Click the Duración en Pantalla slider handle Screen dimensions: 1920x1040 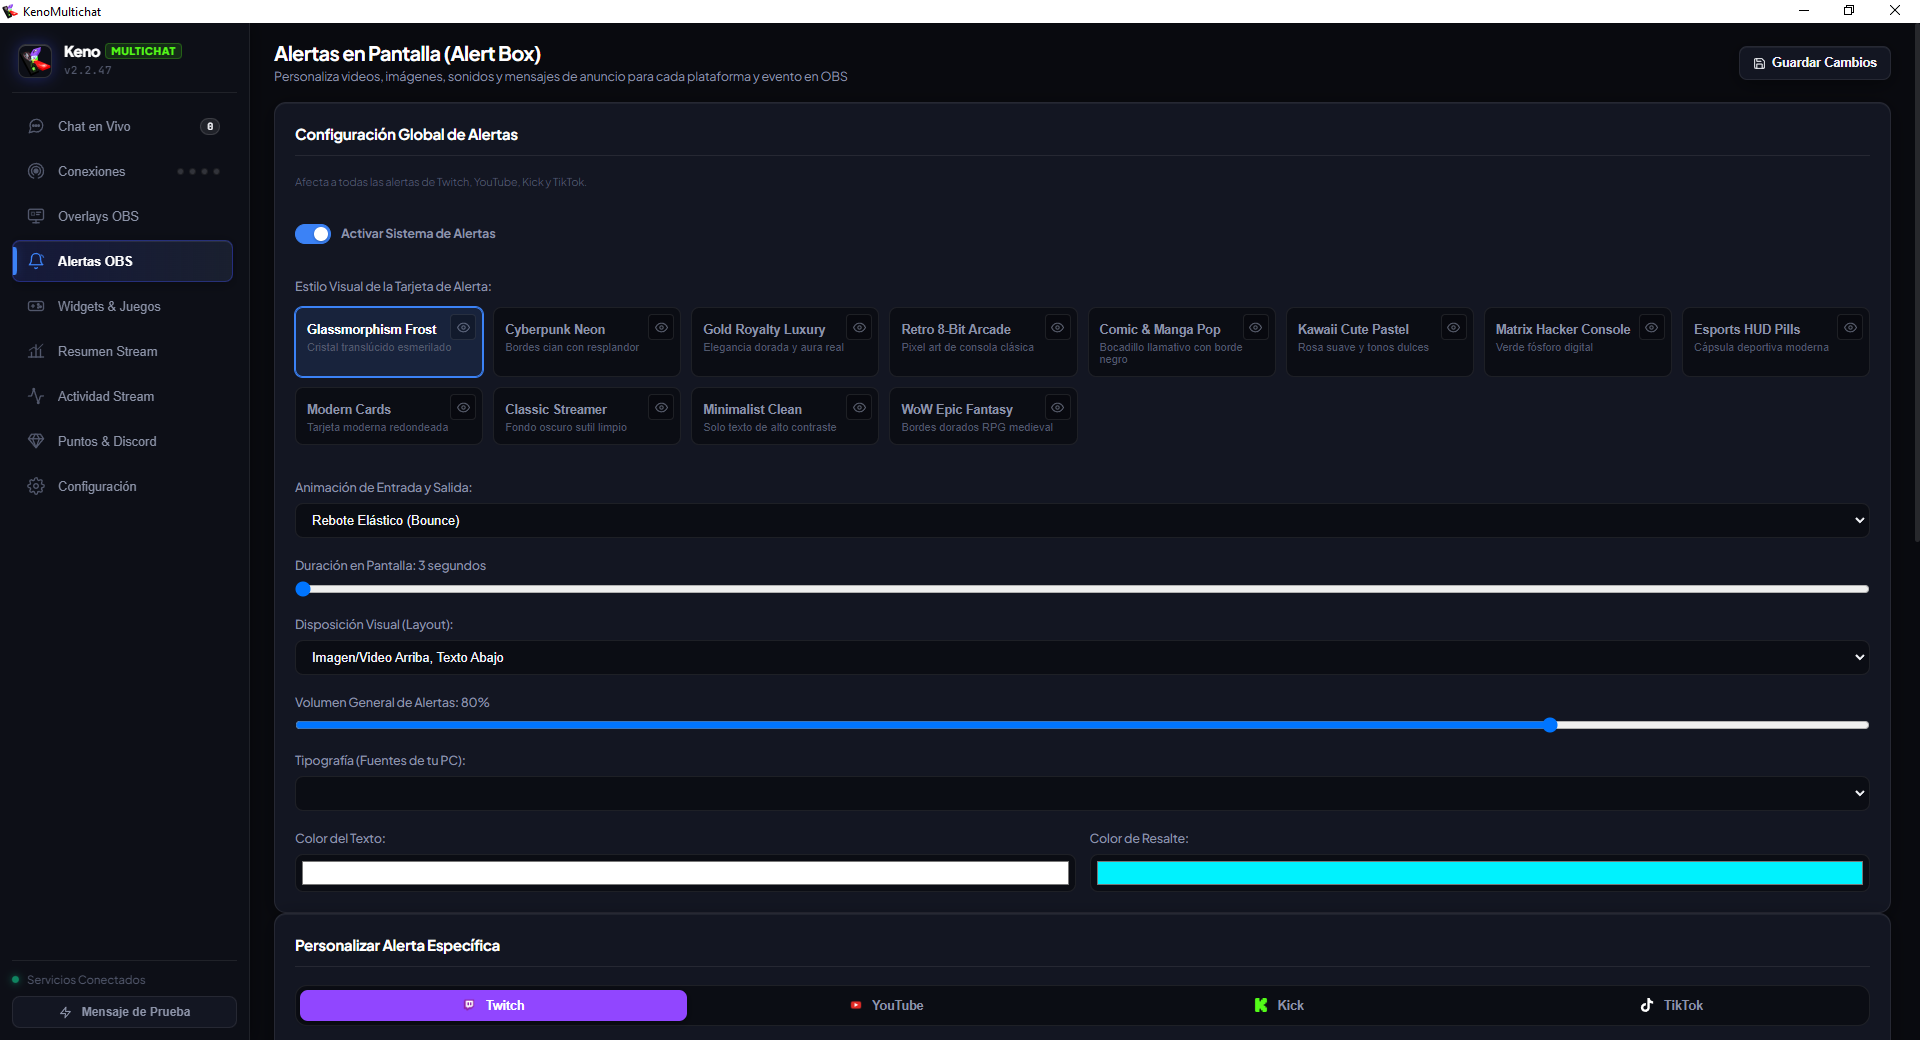(x=303, y=589)
